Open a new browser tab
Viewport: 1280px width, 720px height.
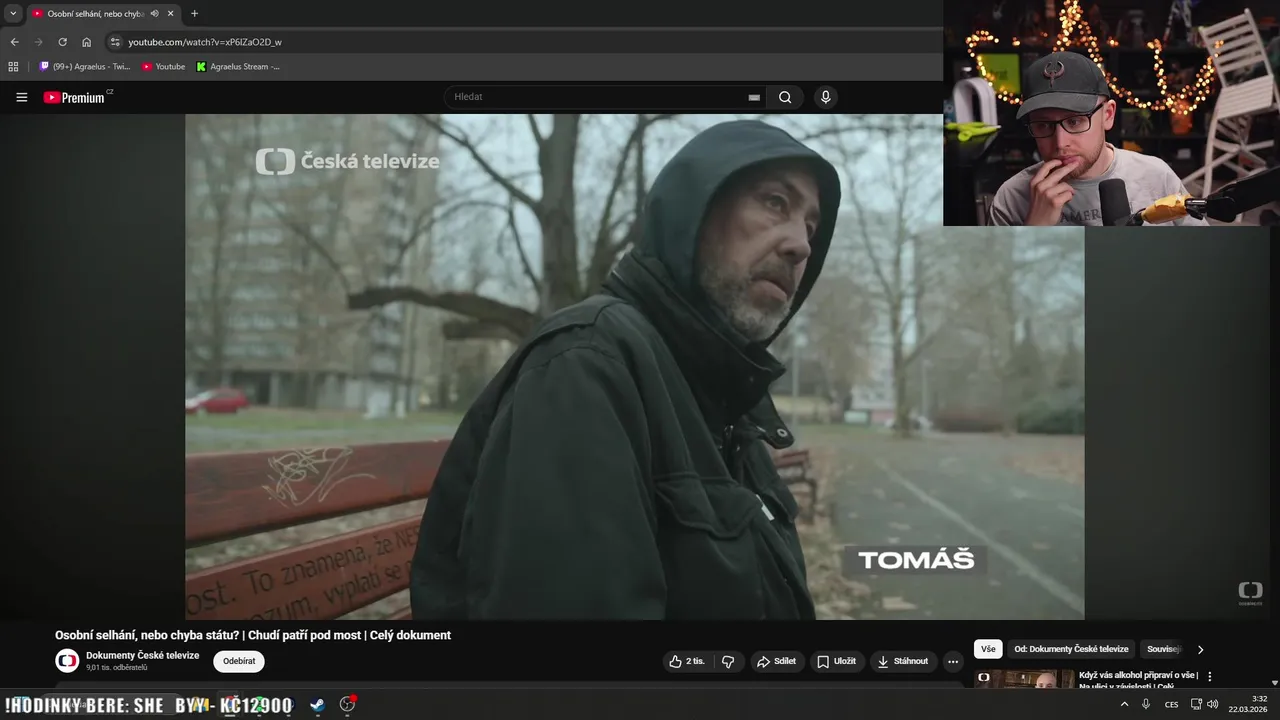pos(194,13)
